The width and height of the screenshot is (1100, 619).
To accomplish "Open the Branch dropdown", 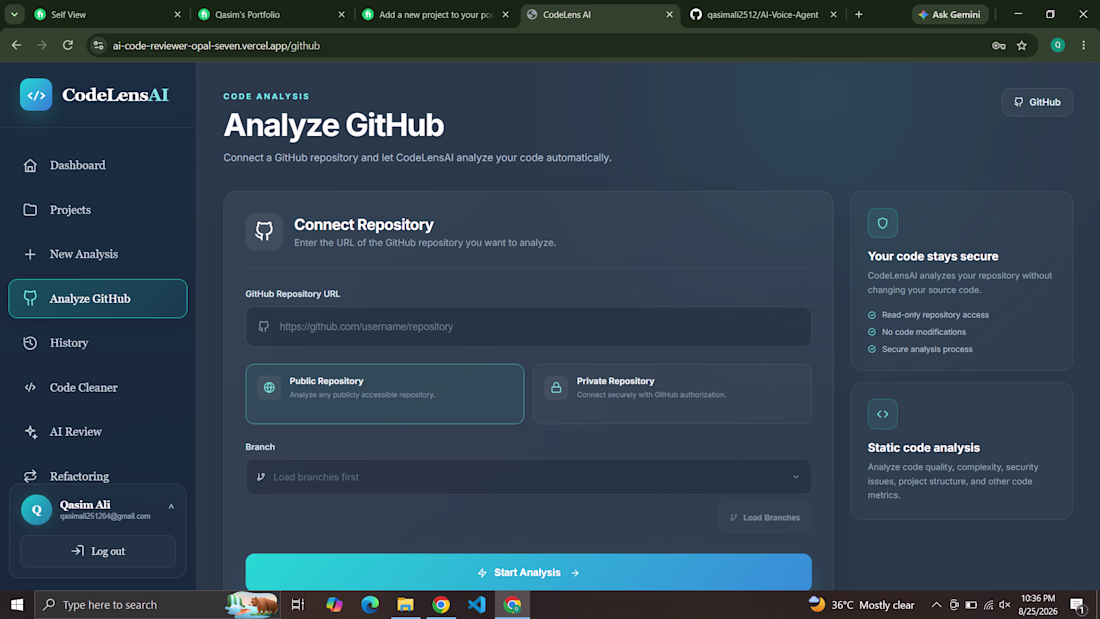I will 528,477.
